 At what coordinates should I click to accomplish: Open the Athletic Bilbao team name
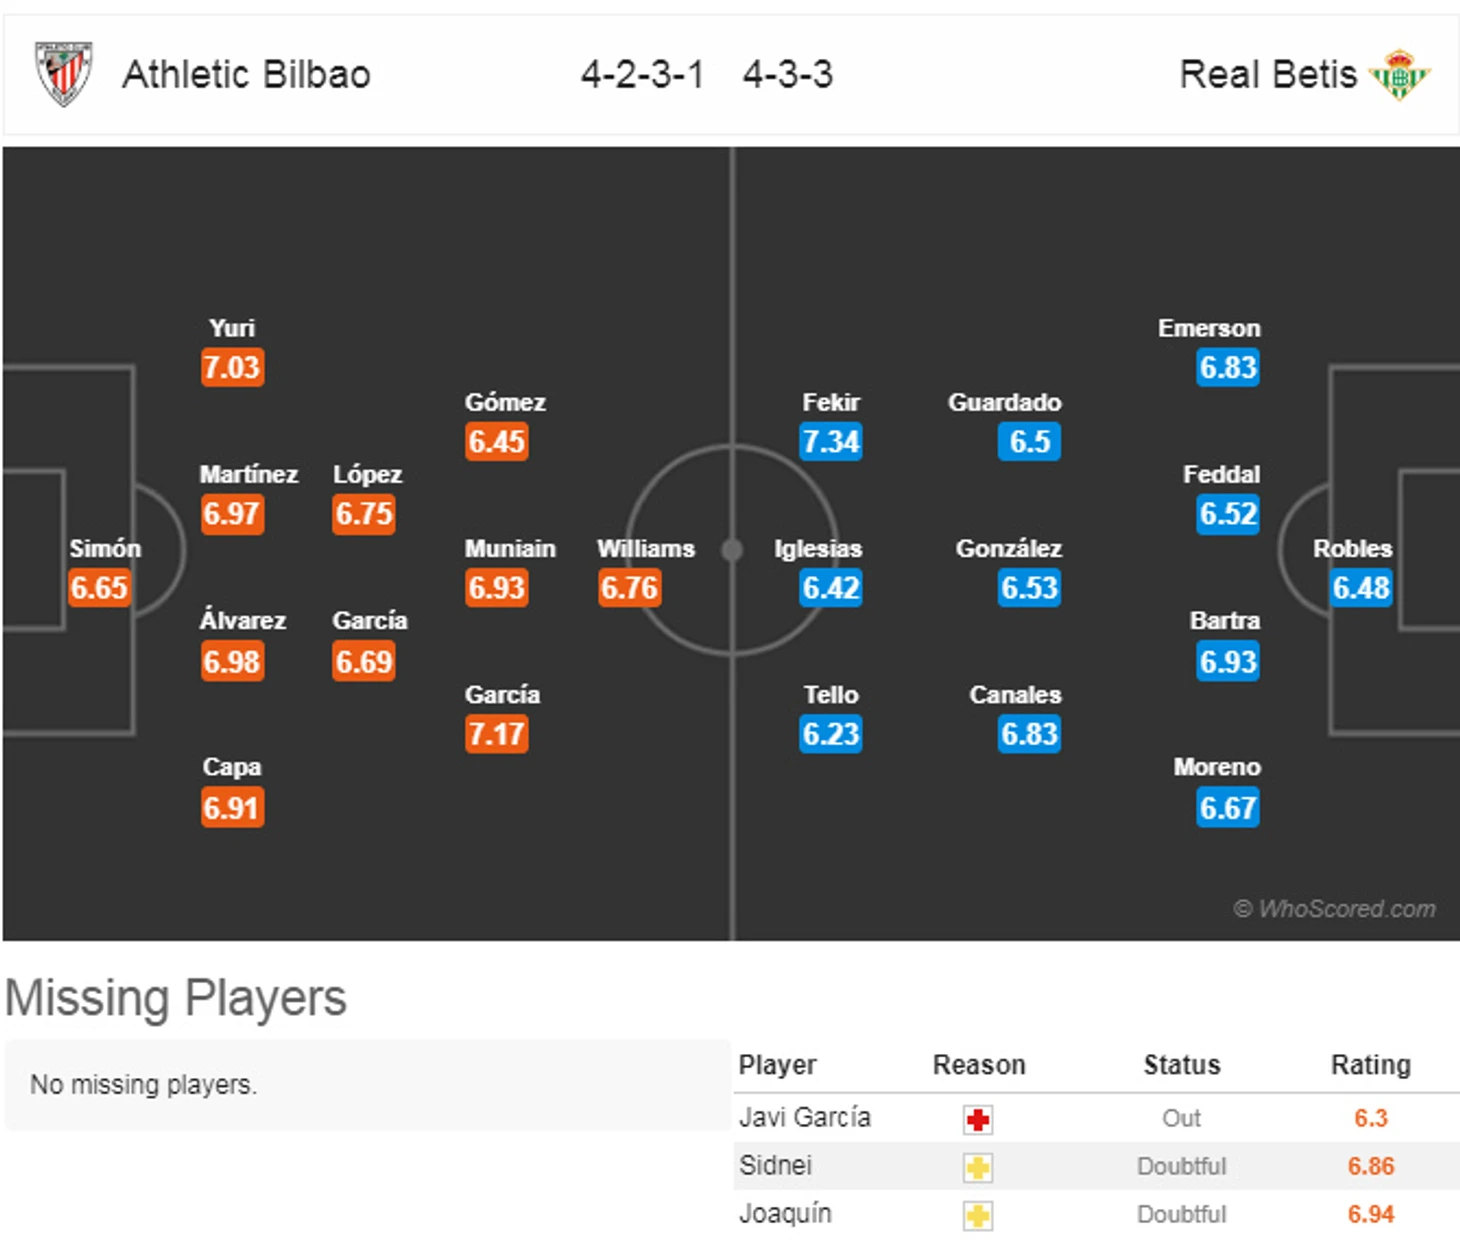(x=246, y=74)
